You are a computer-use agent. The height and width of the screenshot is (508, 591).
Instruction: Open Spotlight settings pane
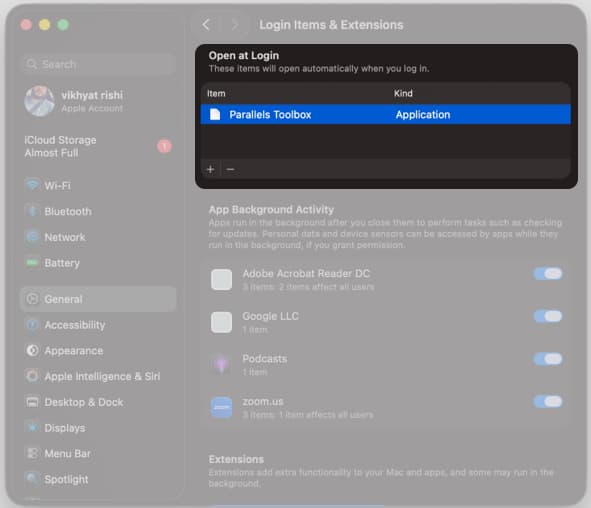click(x=98, y=479)
